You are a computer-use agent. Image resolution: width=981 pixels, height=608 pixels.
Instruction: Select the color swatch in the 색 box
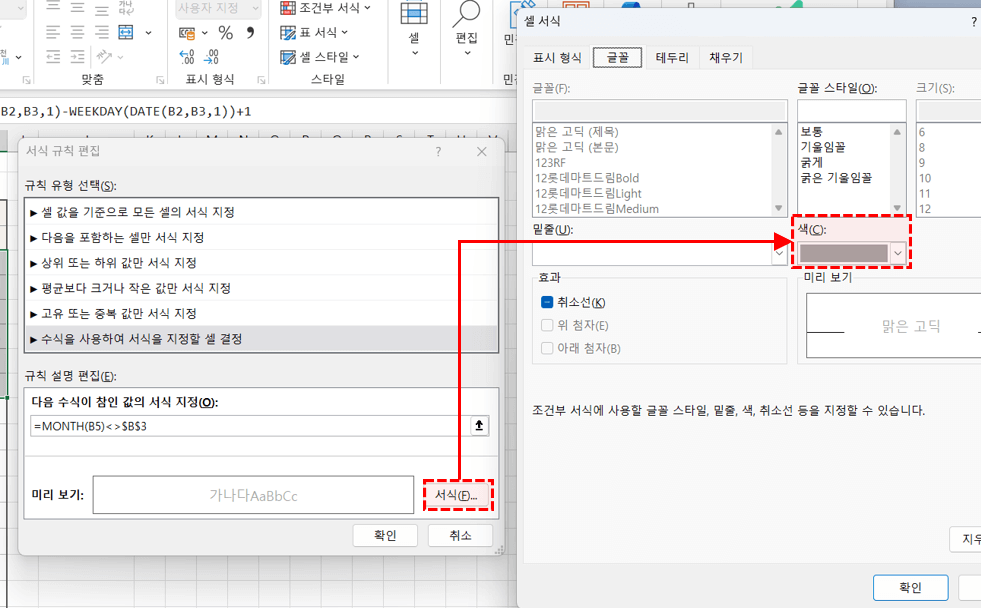pyautogui.click(x=845, y=252)
